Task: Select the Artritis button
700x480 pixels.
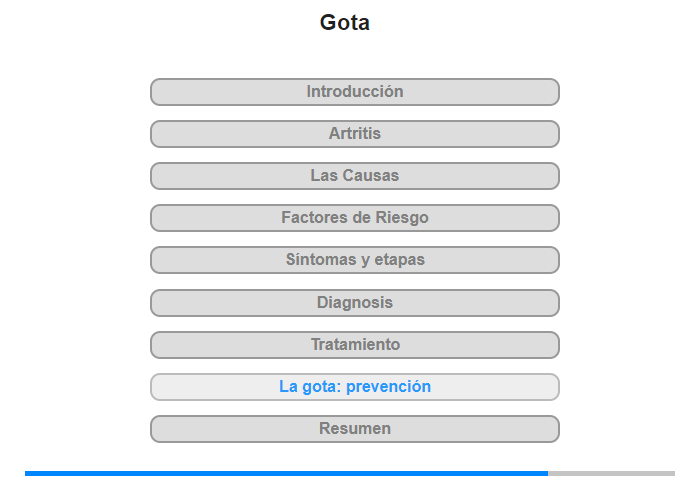Action: pos(354,134)
